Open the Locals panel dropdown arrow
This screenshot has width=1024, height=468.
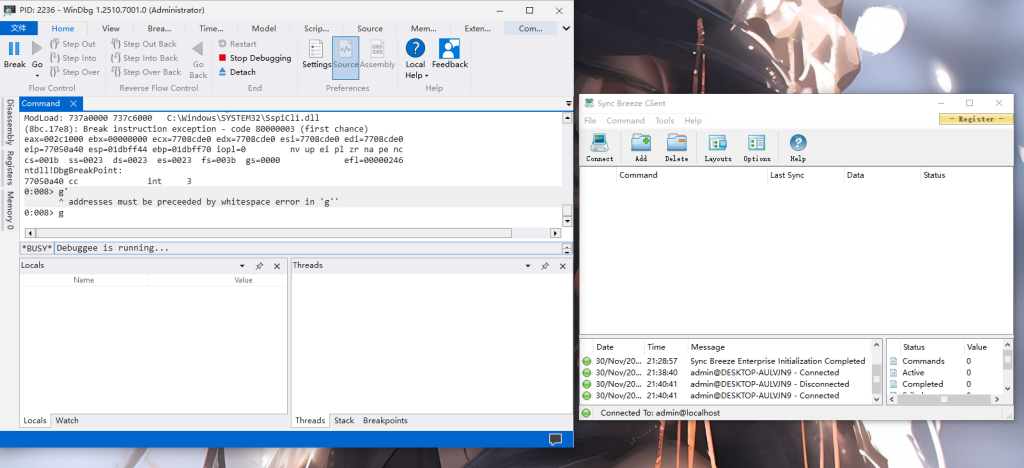[x=243, y=266]
